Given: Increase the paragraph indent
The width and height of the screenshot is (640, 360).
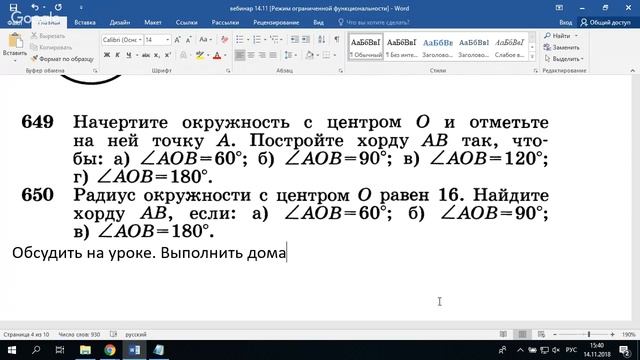Looking at the screenshot, I should [305, 40].
